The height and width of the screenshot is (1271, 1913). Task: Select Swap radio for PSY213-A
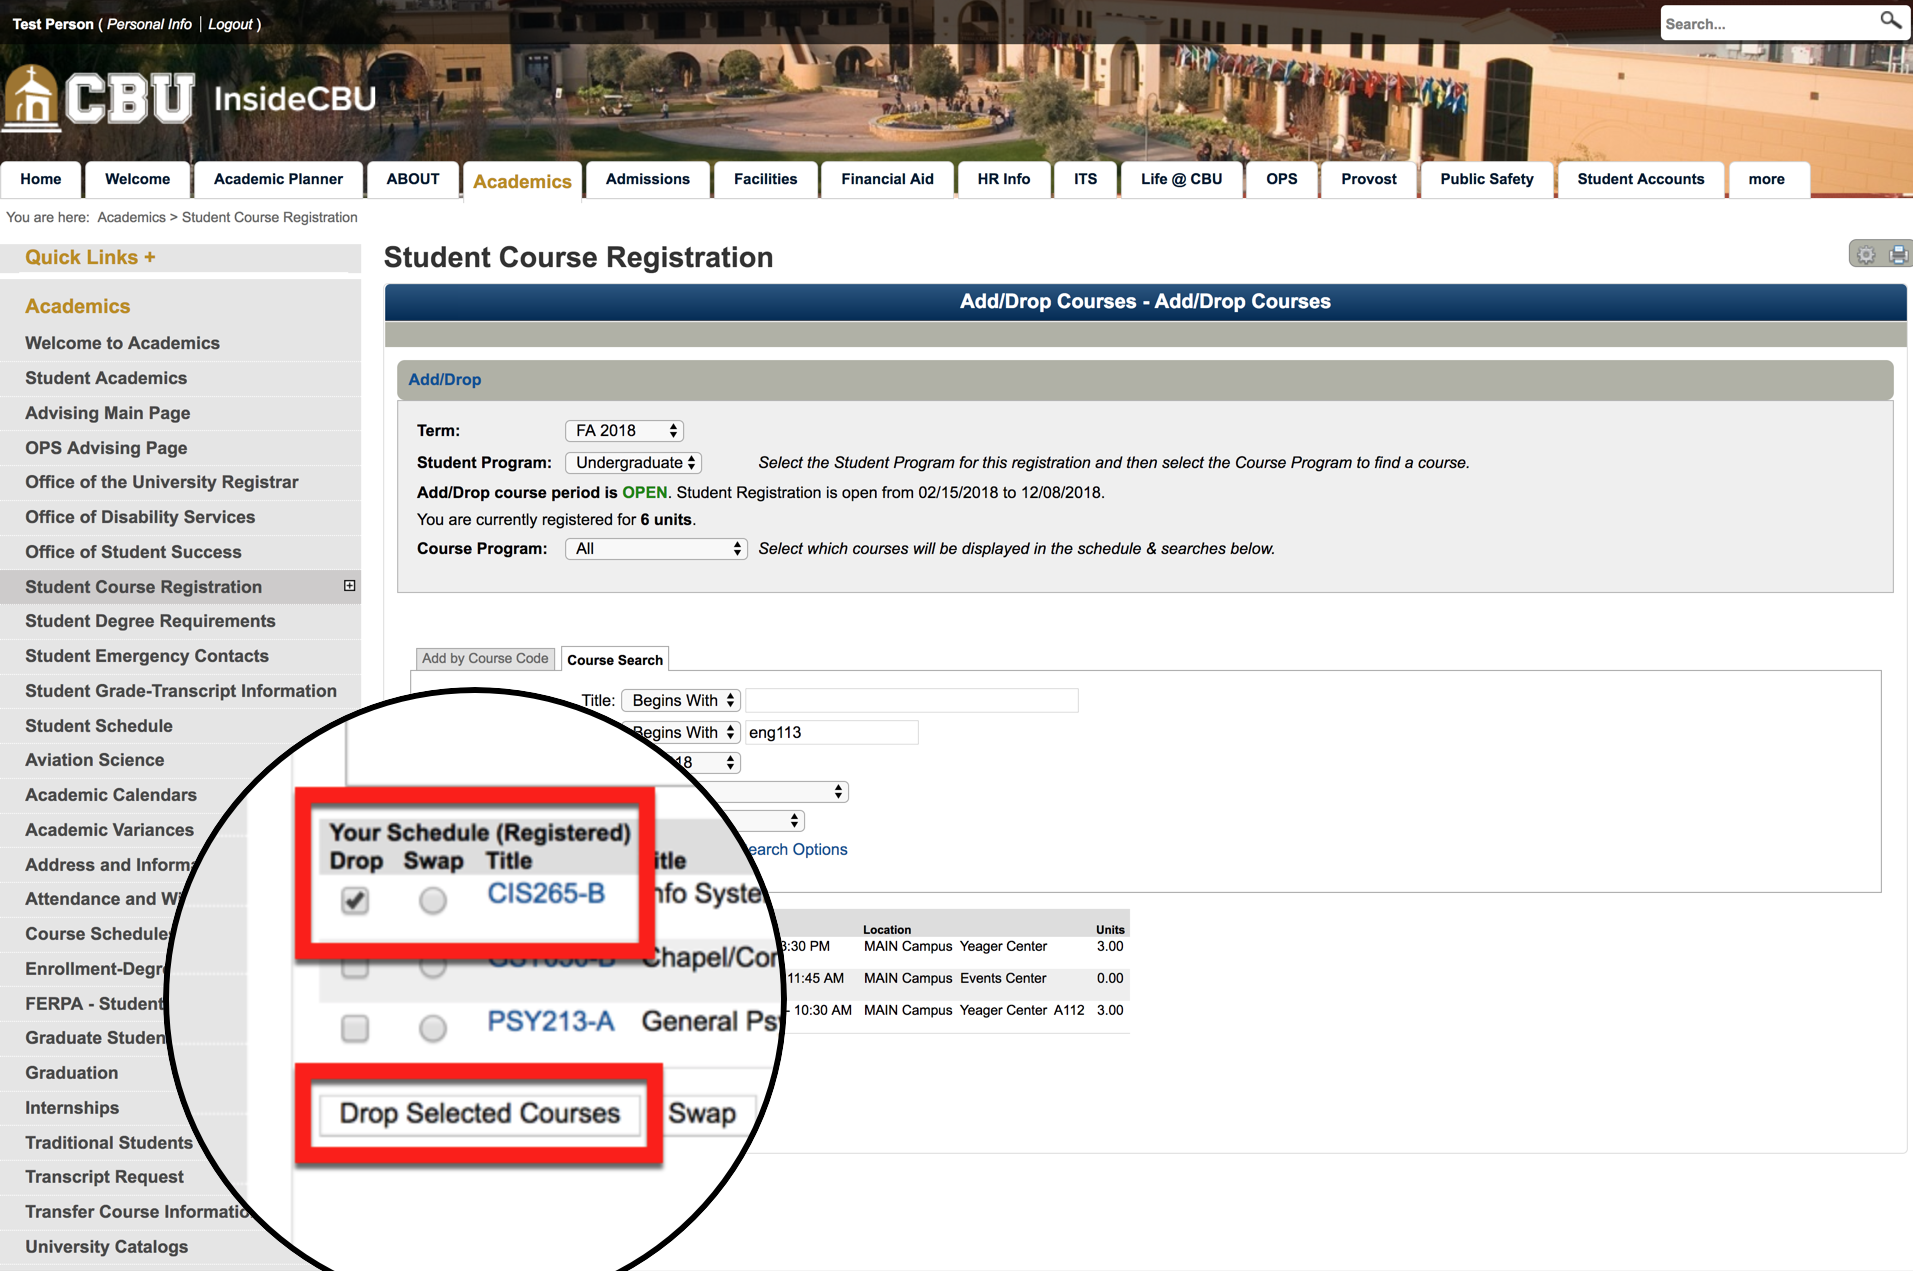click(x=432, y=1028)
